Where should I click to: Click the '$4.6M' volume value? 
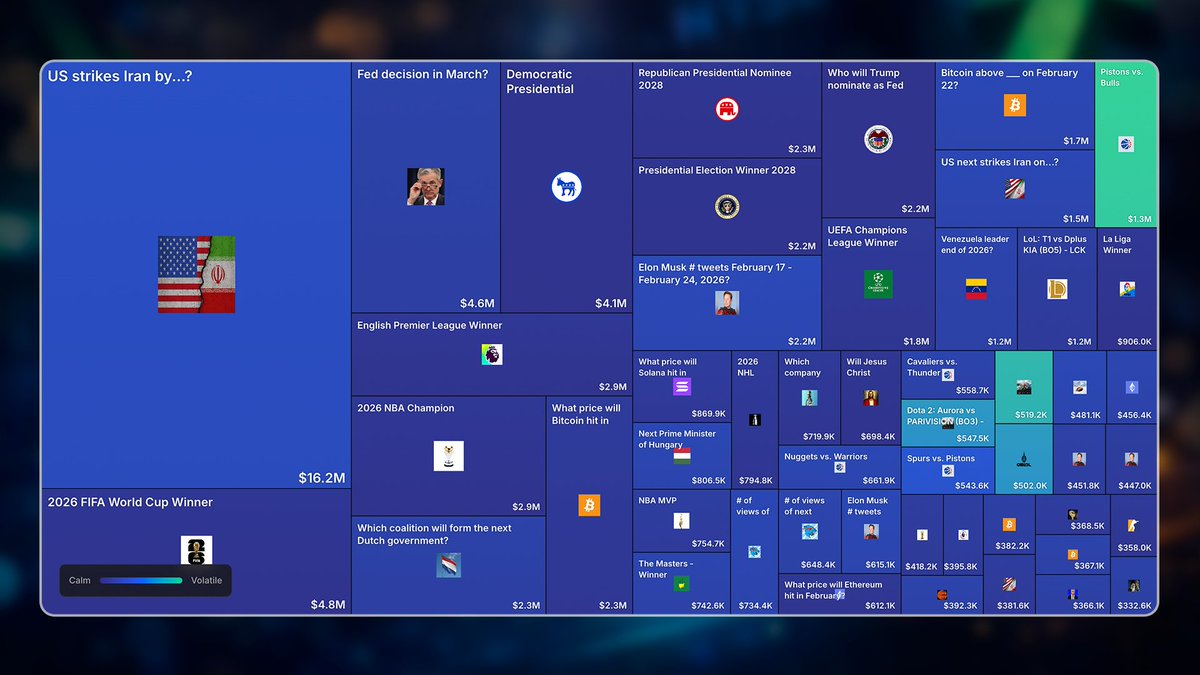click(x=477, y=303)
